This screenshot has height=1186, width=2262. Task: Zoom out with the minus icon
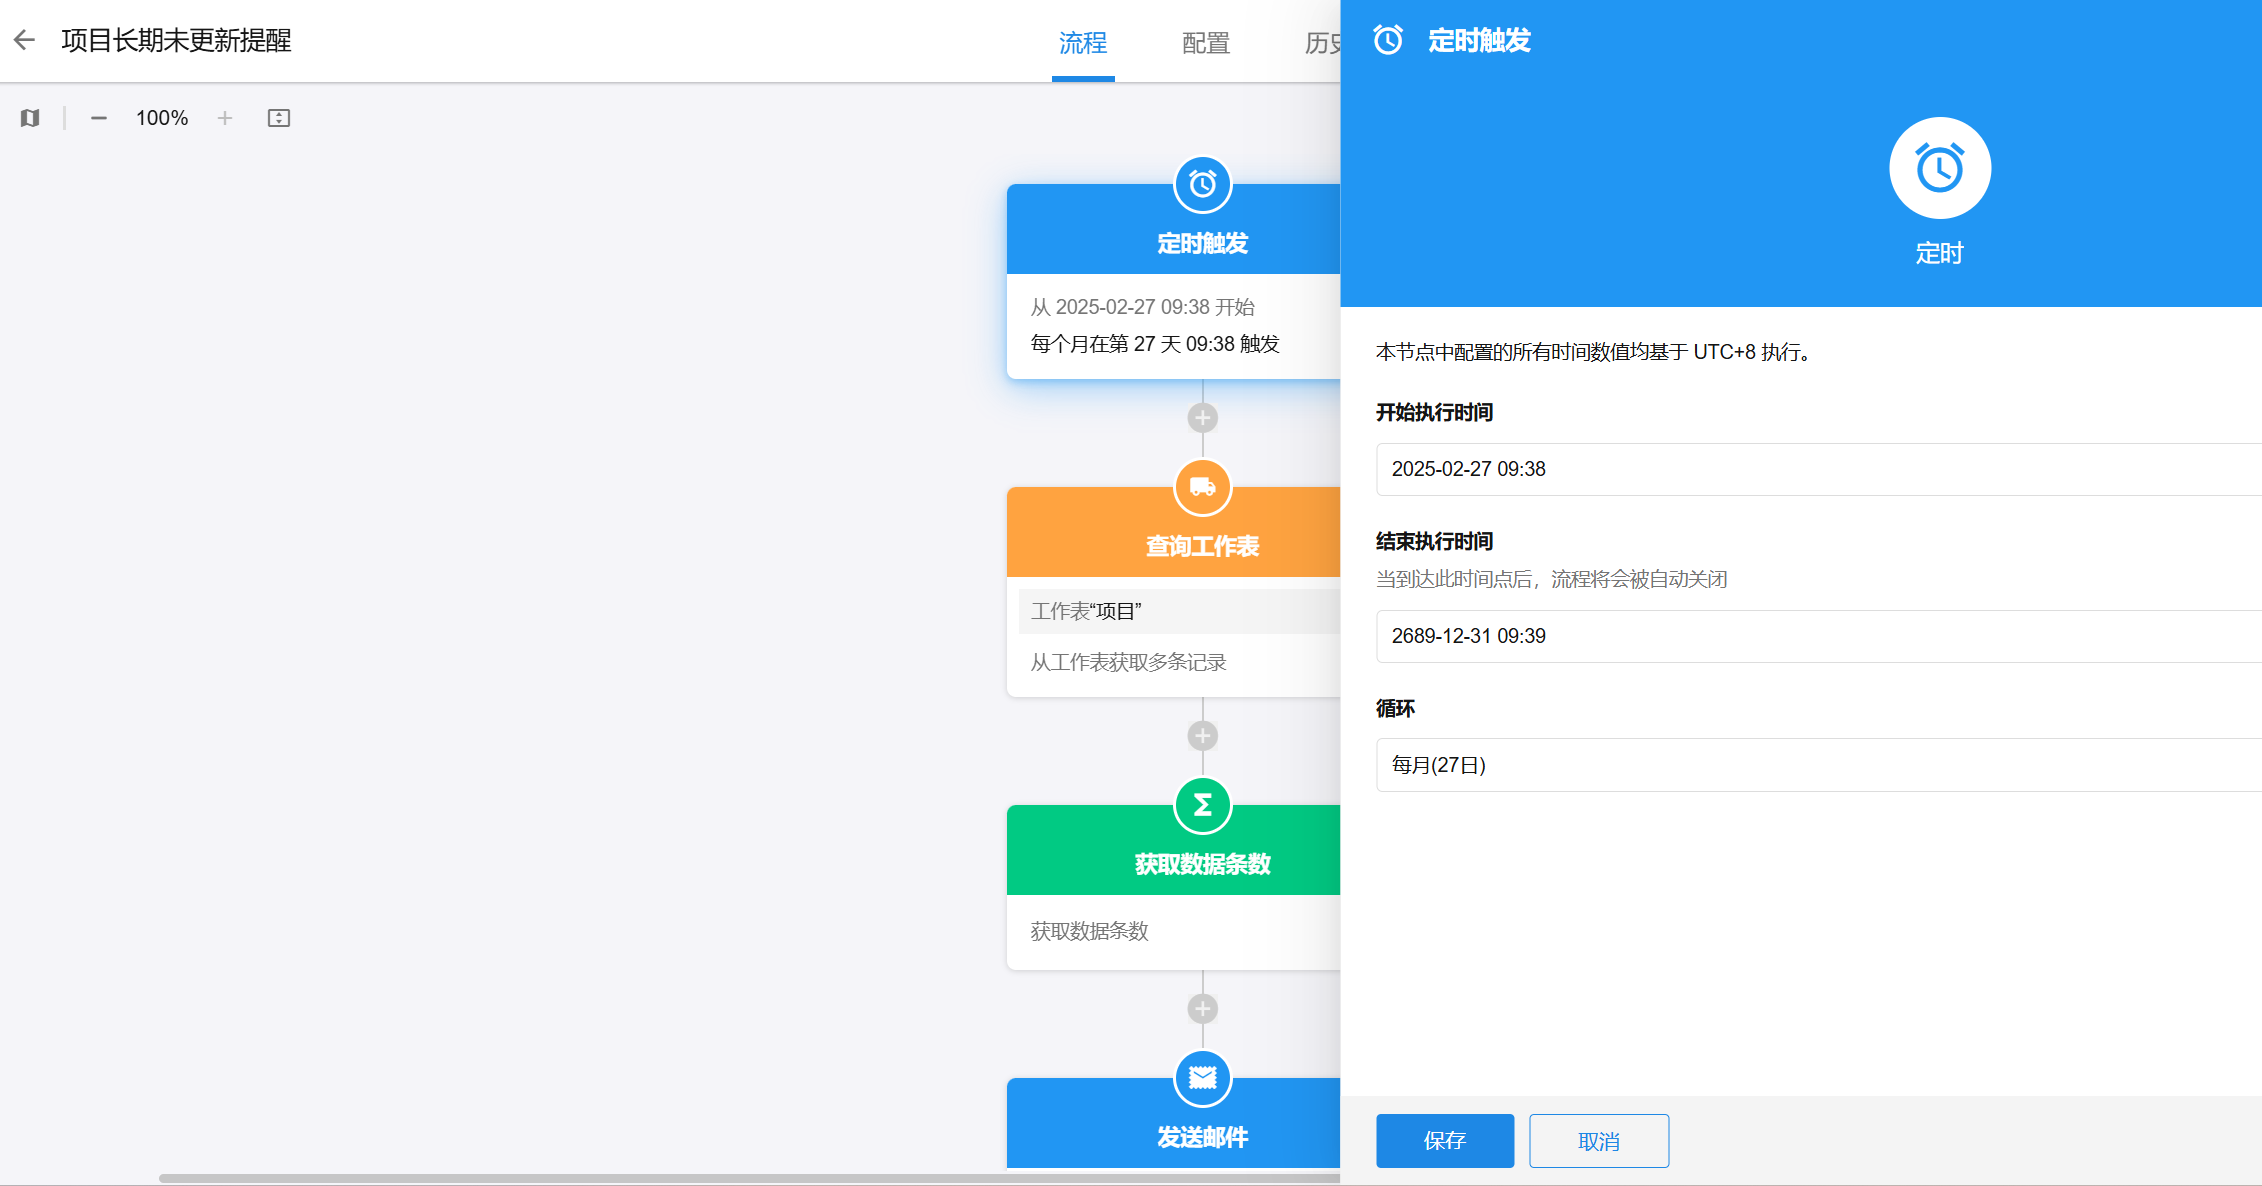tap(98, 118)
